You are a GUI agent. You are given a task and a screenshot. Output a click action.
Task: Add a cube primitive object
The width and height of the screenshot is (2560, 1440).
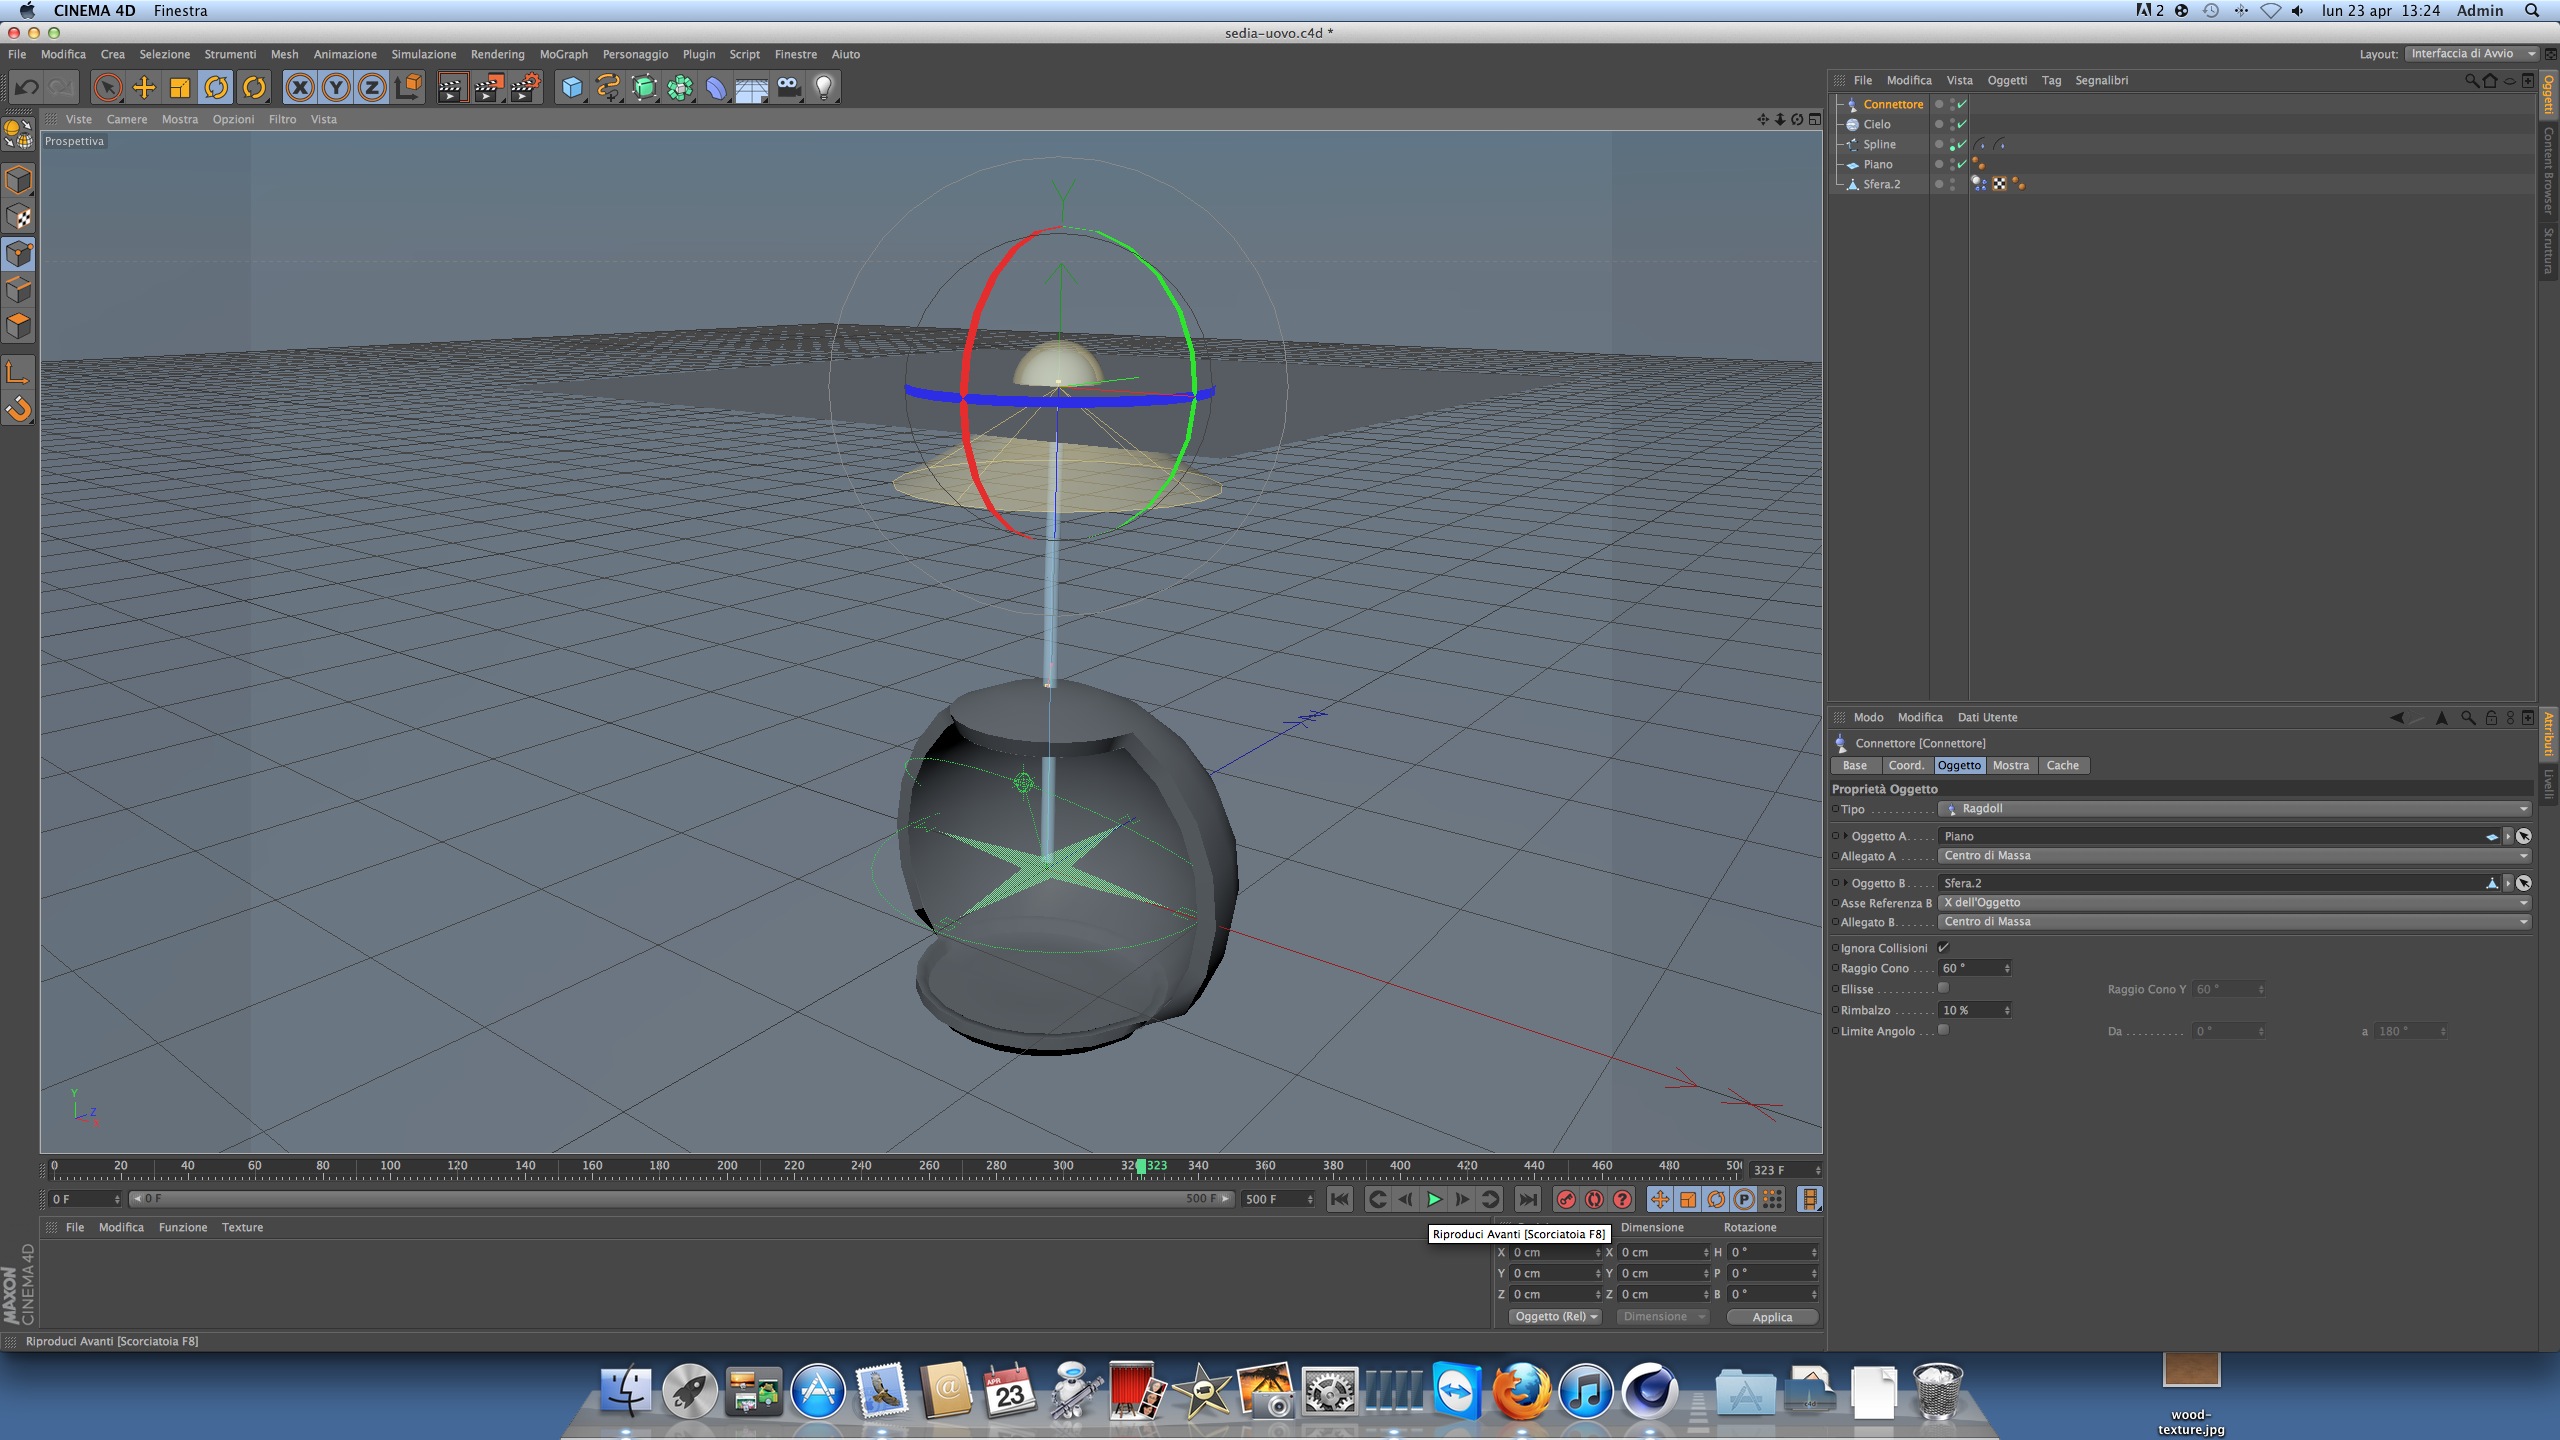click(x=571, y=88)
